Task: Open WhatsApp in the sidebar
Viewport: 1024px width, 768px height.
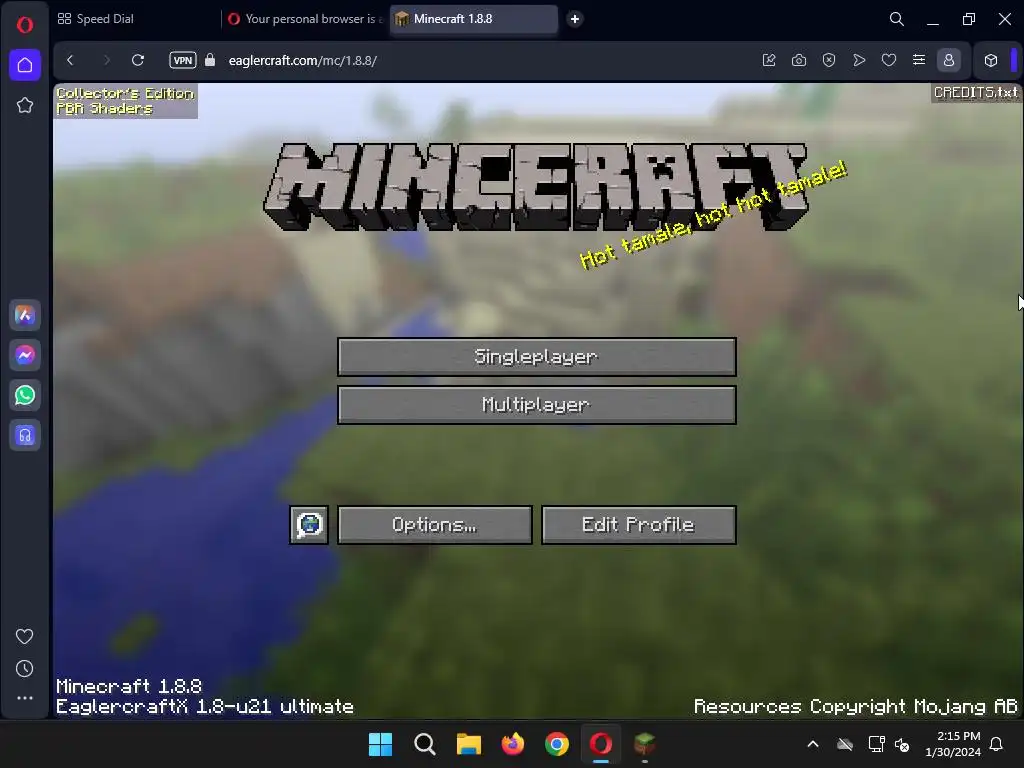Action: [25, 395]
